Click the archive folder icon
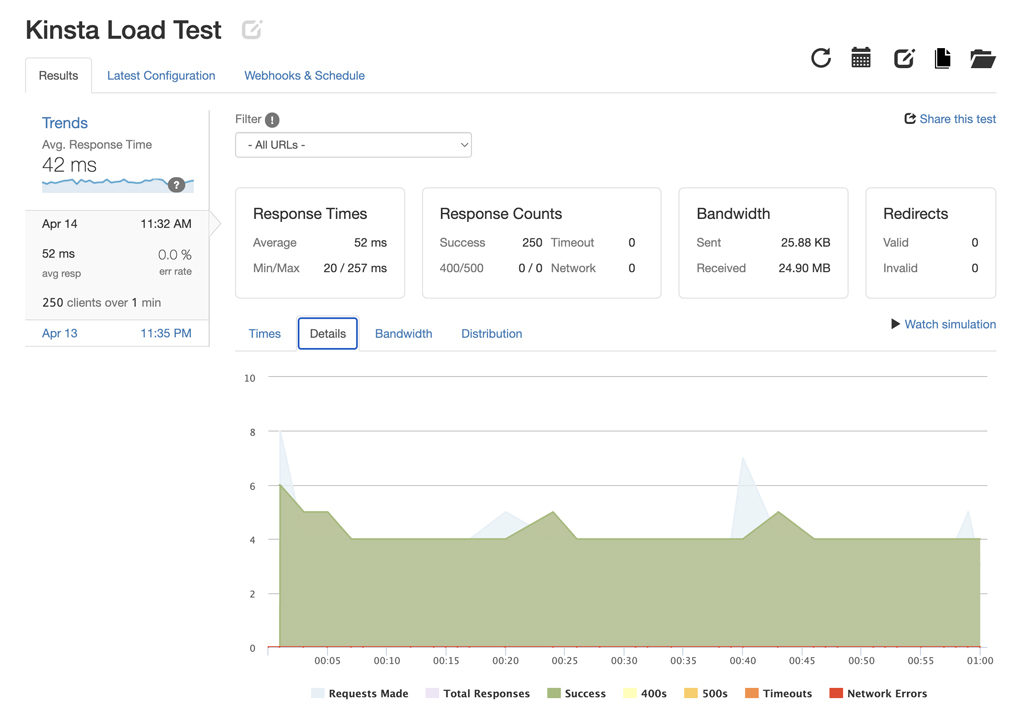This screenshot has height=716, width=1024. (x=982, y=58)
